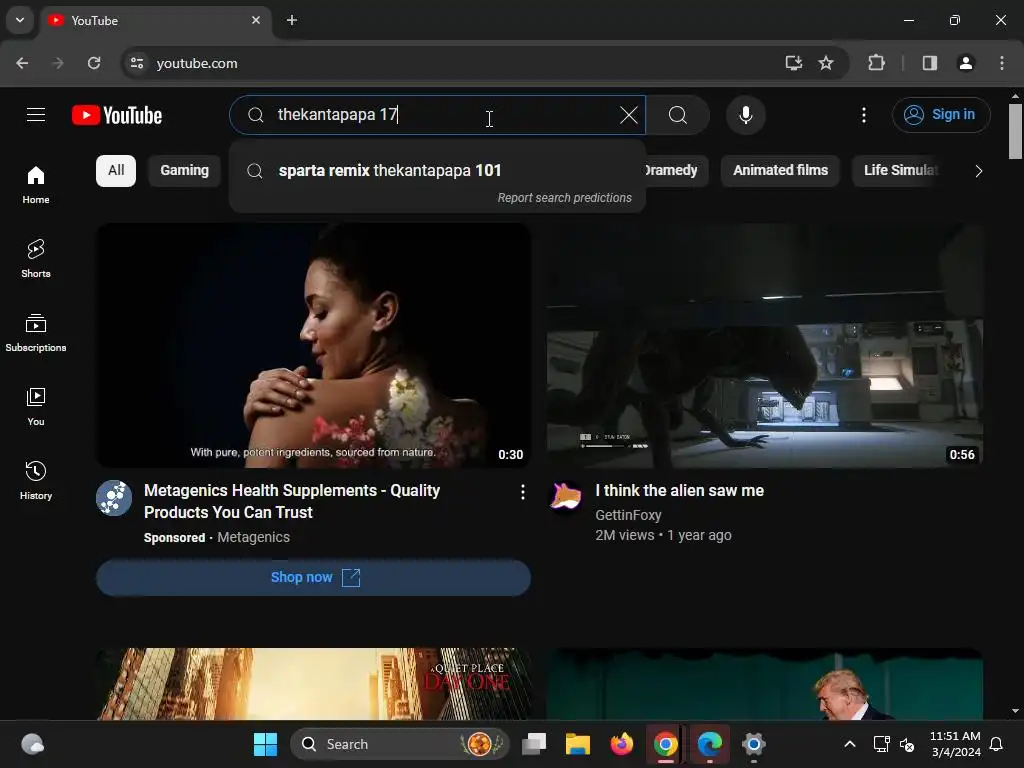
Task: Bookmark this page with the star
Action: tap(826, 63)
